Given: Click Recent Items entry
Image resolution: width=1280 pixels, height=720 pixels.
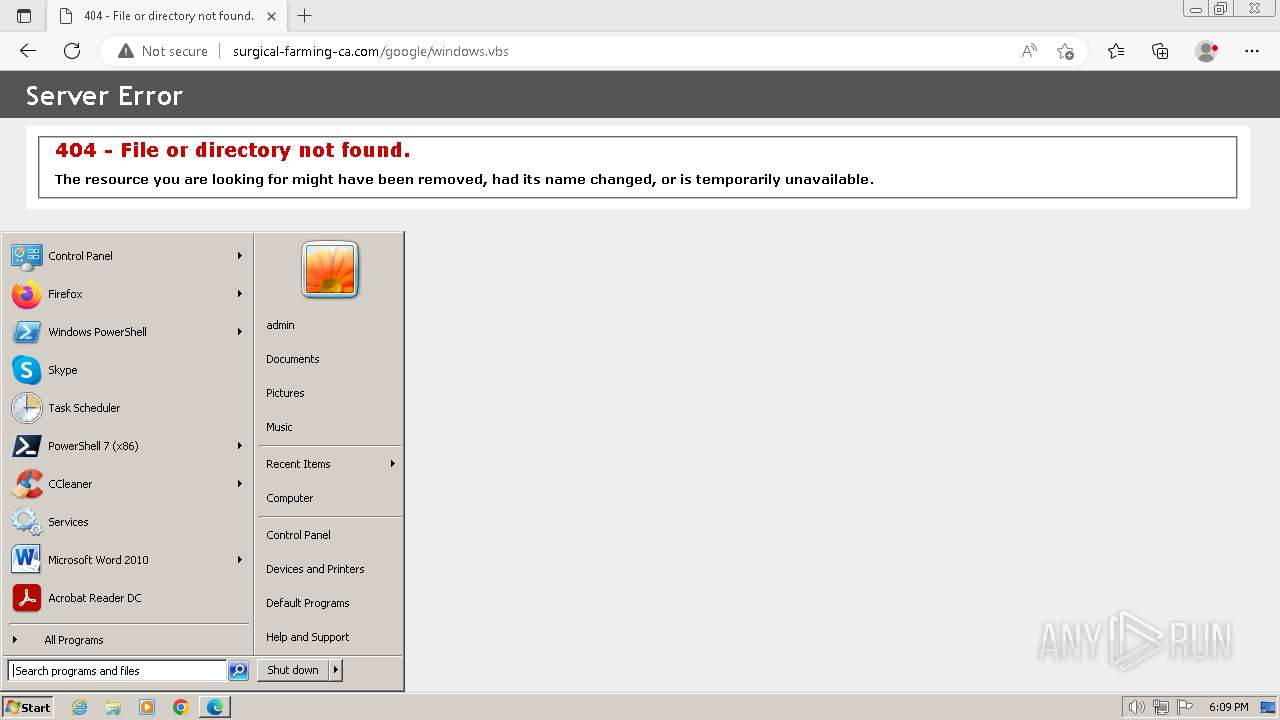Looking at the screenshot, I should pyautogui.click(x=330, y=464).
